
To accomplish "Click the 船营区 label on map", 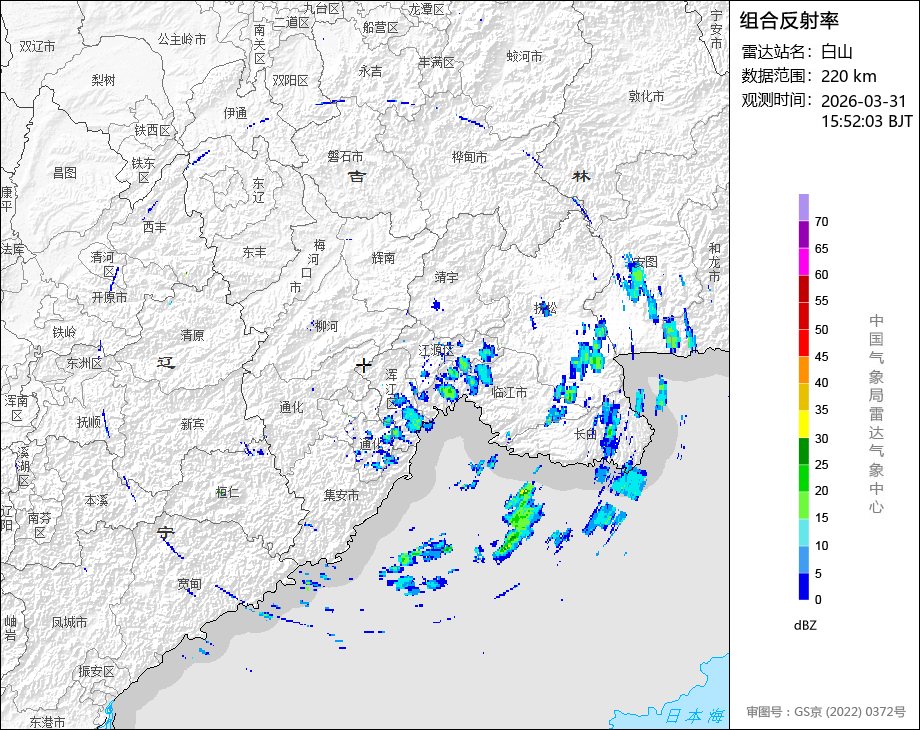I will 380,28.
